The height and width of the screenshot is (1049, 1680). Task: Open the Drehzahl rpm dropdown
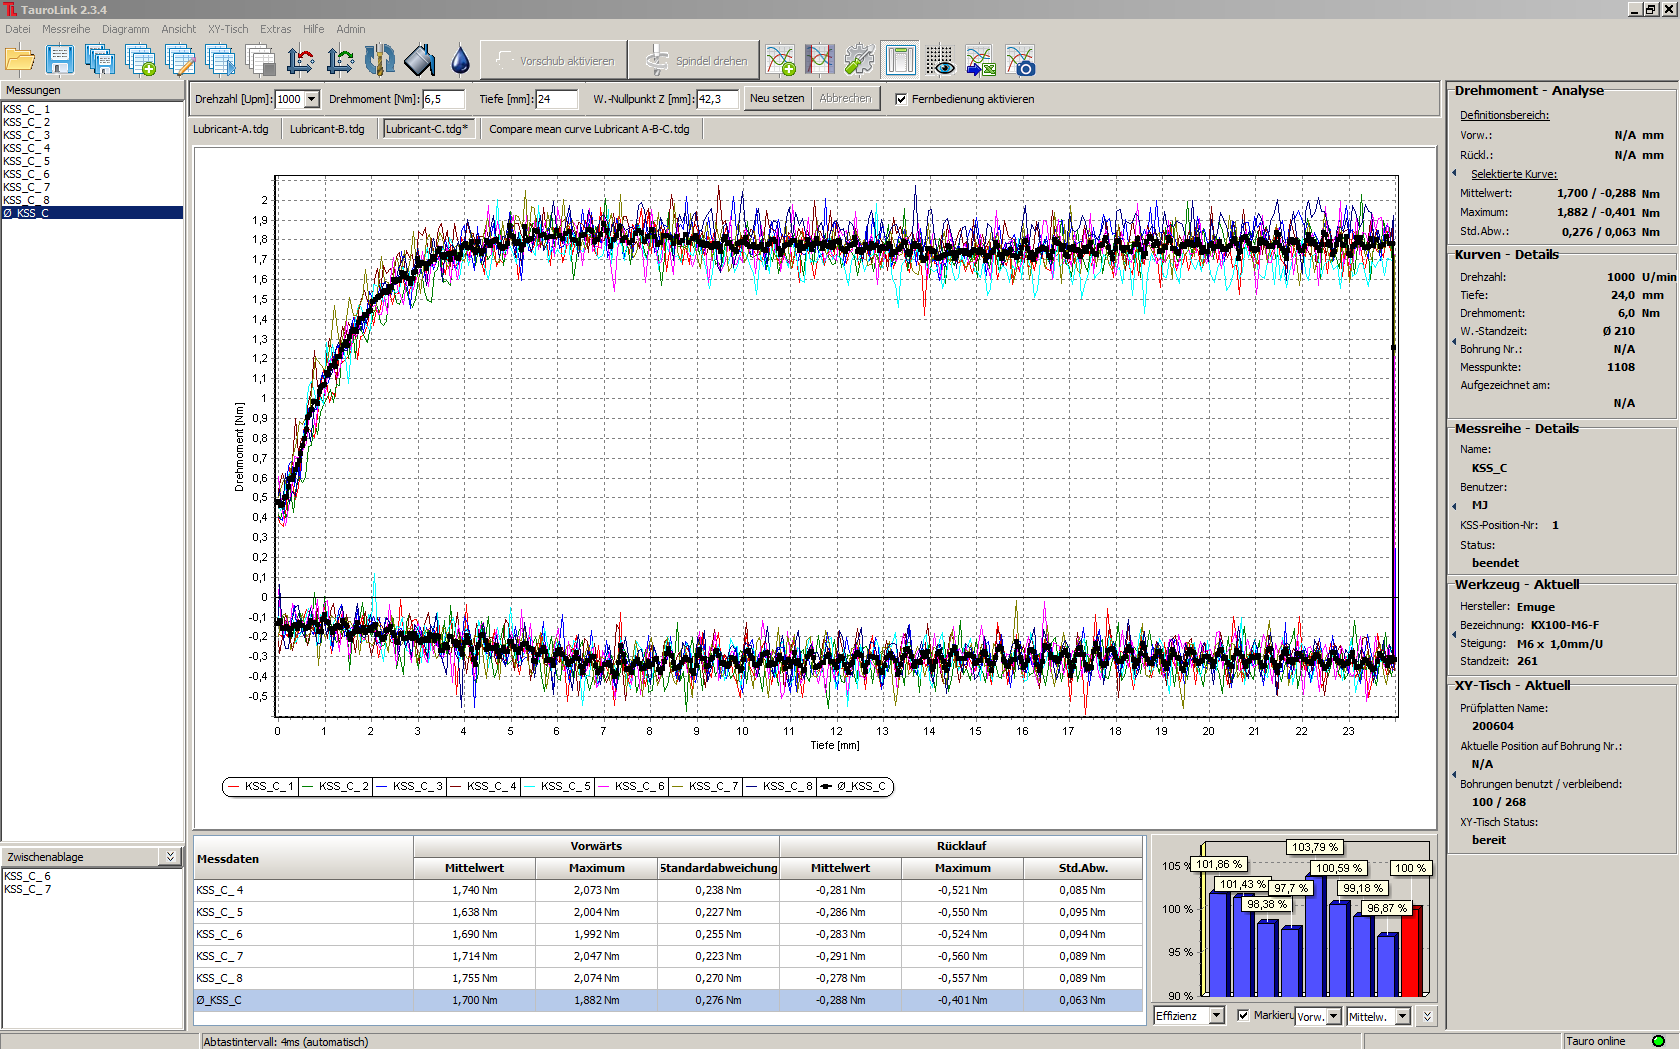click(312, 99)
